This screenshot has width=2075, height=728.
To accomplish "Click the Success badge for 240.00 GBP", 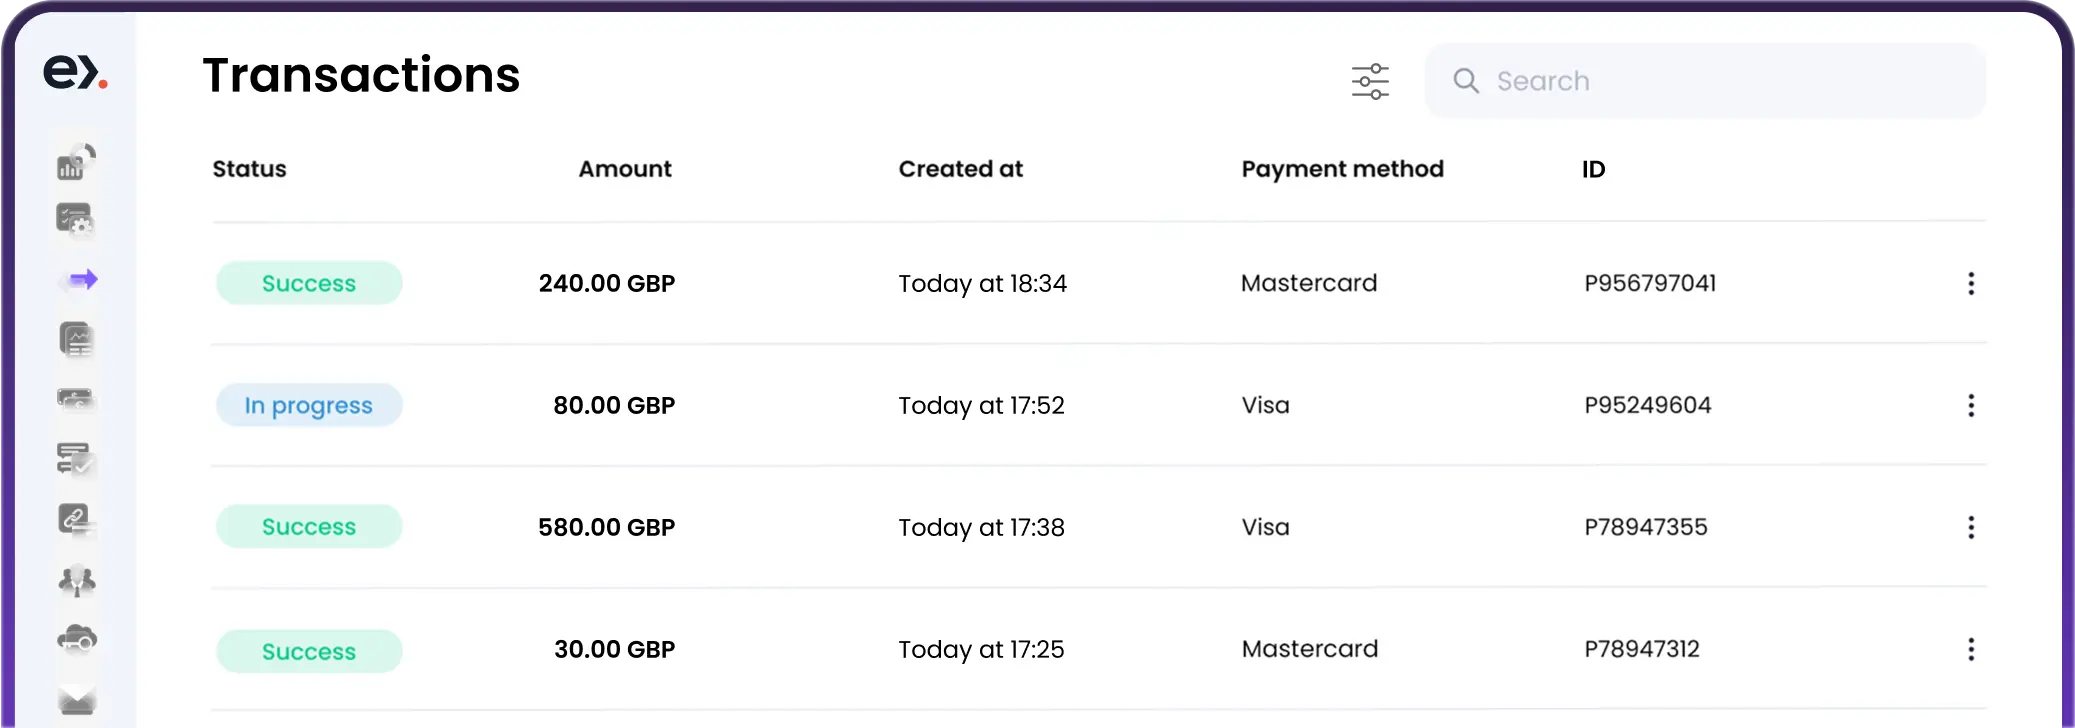I will (309, 283).
